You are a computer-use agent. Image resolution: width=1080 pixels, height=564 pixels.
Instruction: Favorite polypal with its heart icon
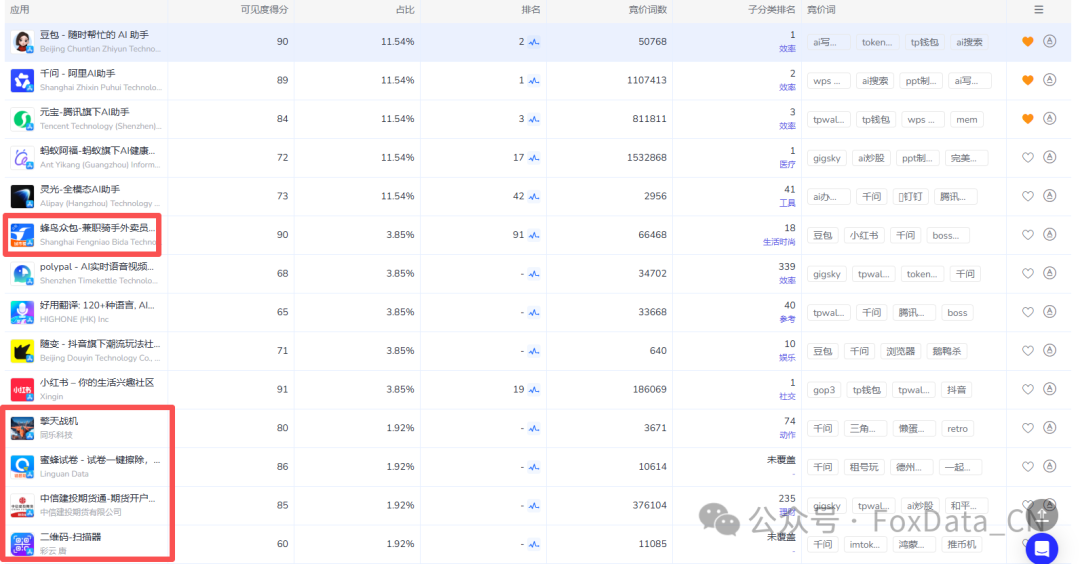coord(1027,273)
